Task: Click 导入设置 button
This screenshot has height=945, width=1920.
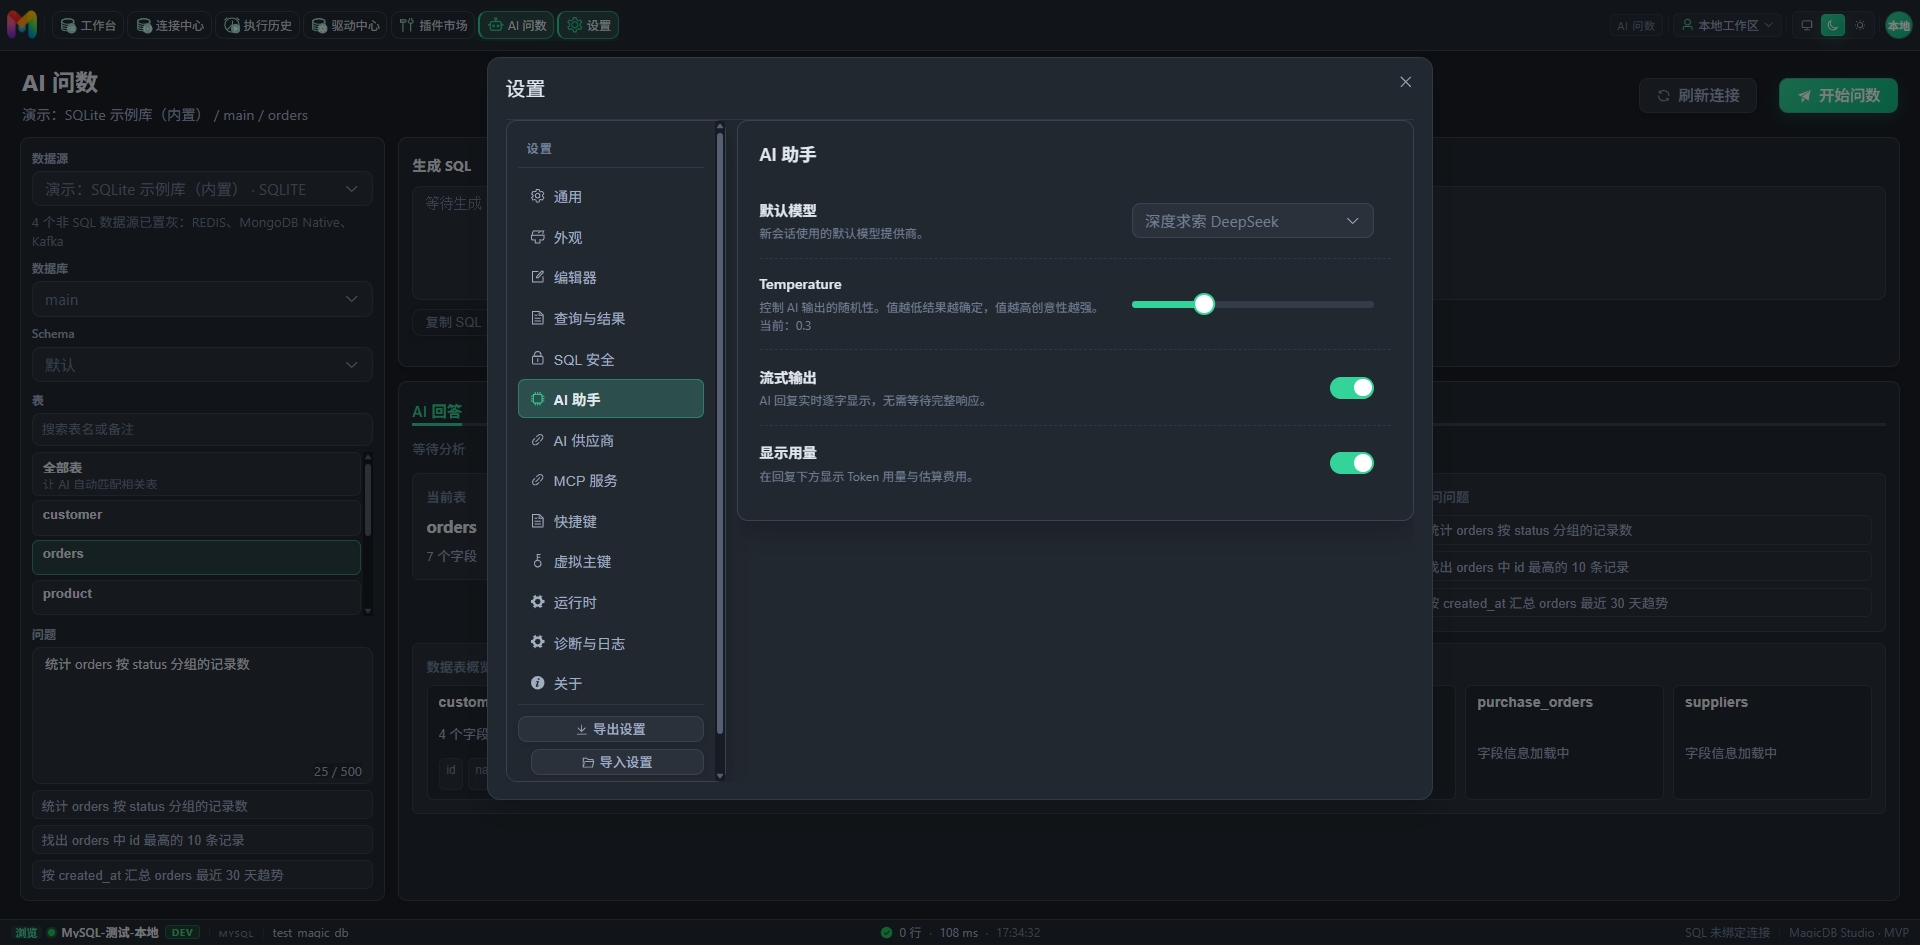Action: 617,762
